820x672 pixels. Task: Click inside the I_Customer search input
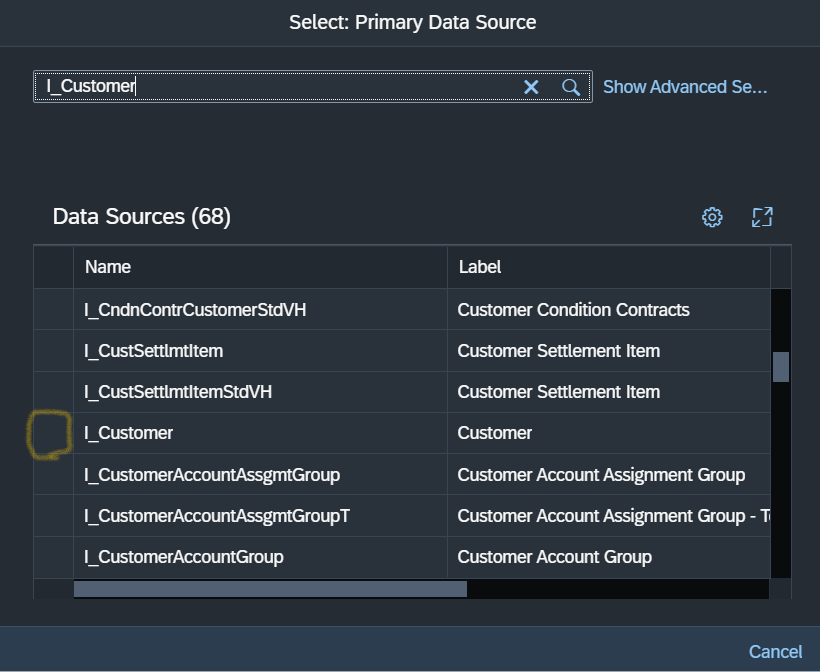(x=280, y=87)
